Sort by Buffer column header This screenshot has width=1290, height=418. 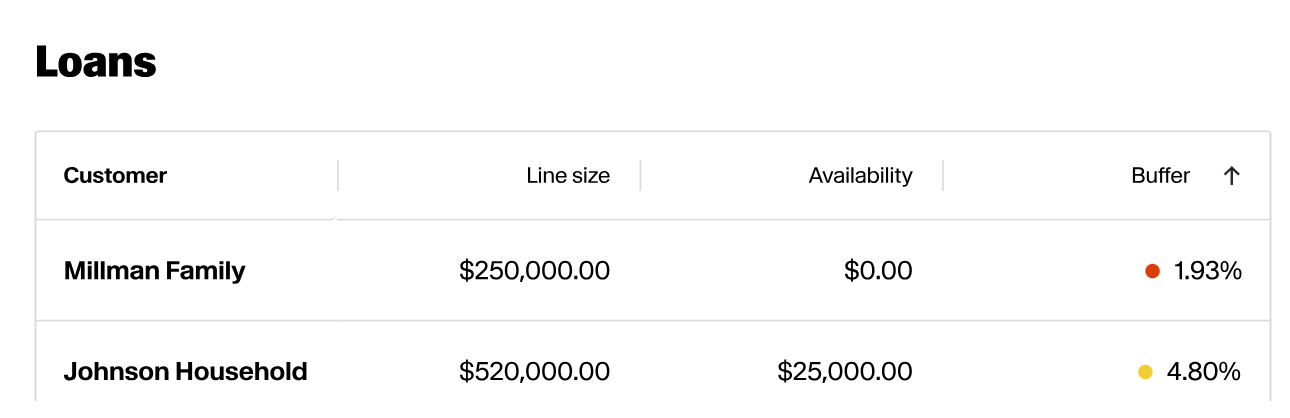coord(1106,176)
